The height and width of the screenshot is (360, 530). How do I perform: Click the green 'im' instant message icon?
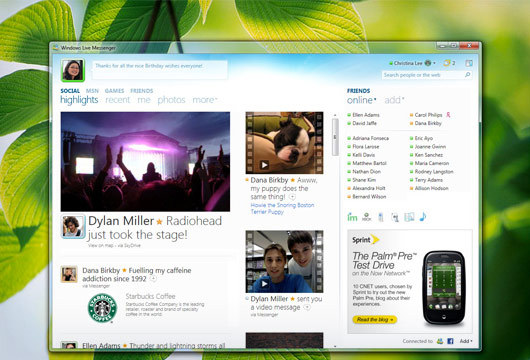click(x=352, y=217)
